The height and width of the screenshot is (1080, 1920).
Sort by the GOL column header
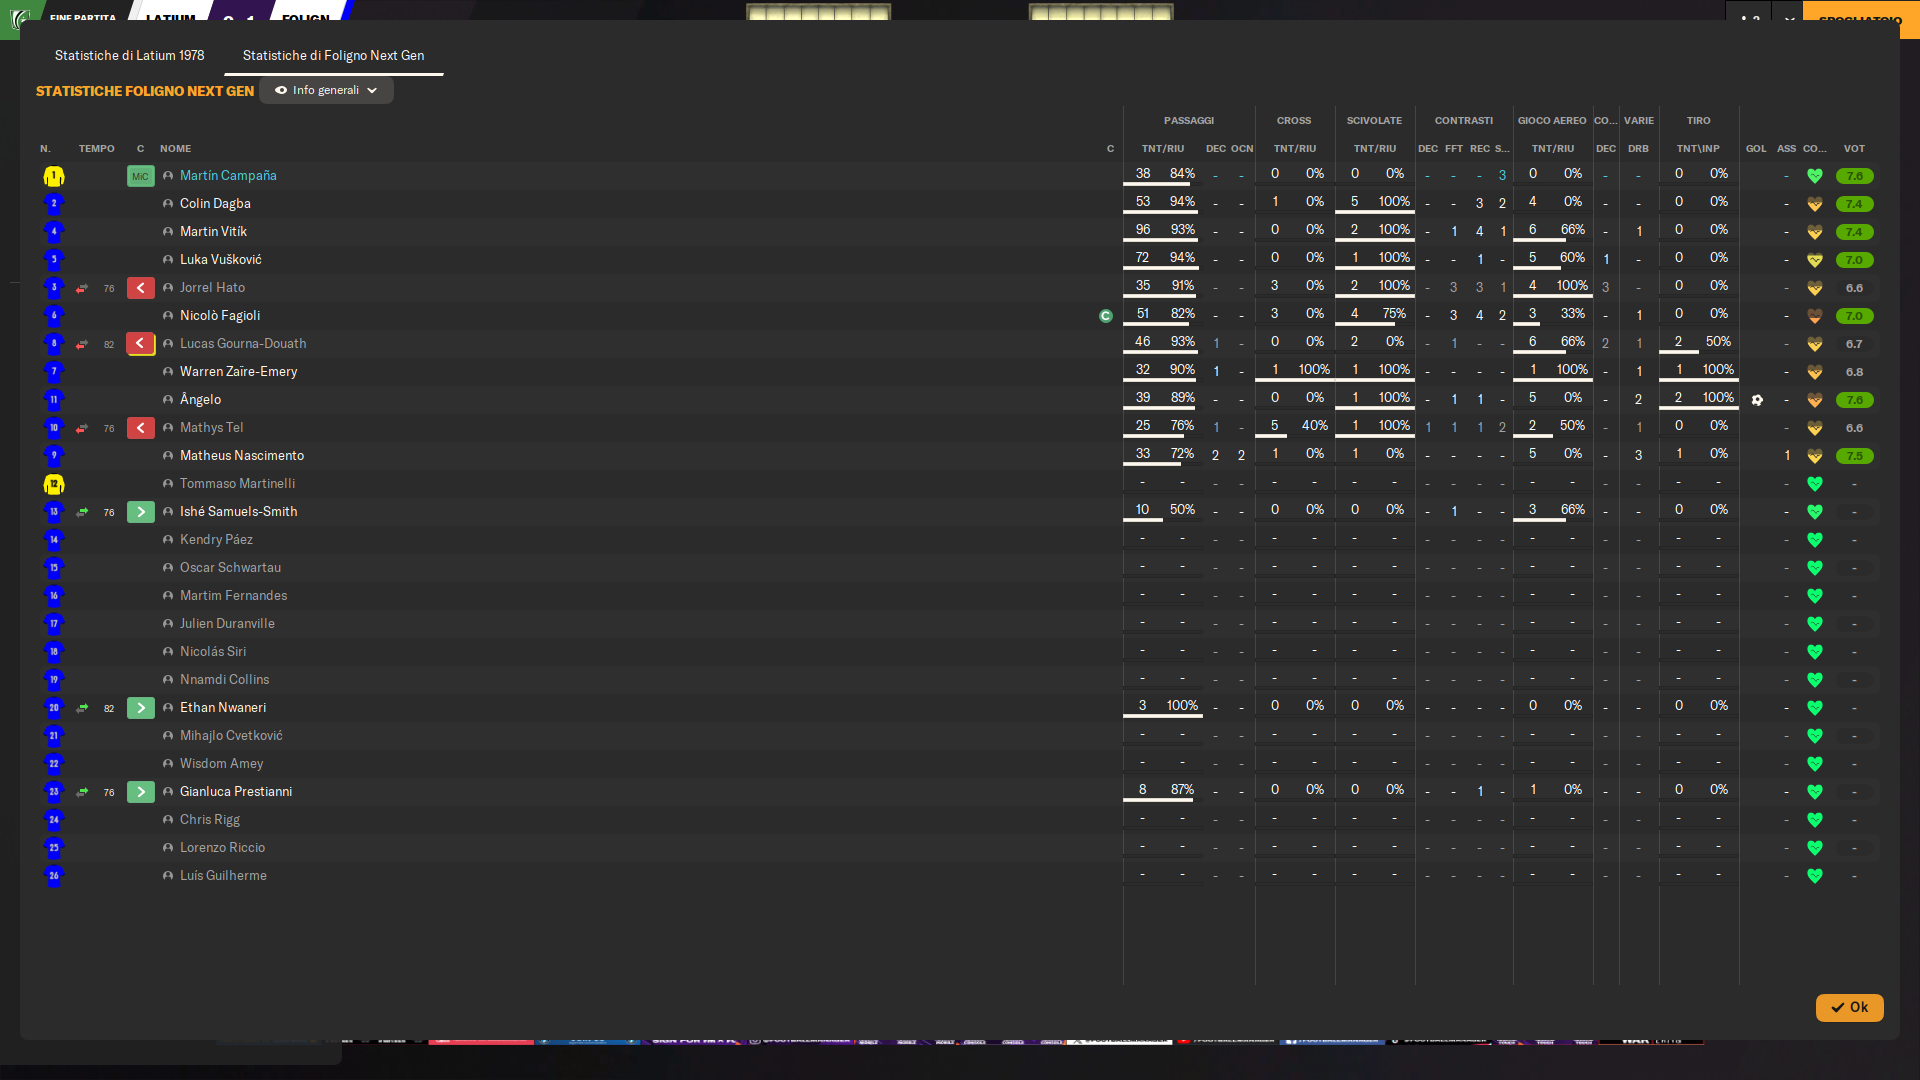click(1756, 149)
